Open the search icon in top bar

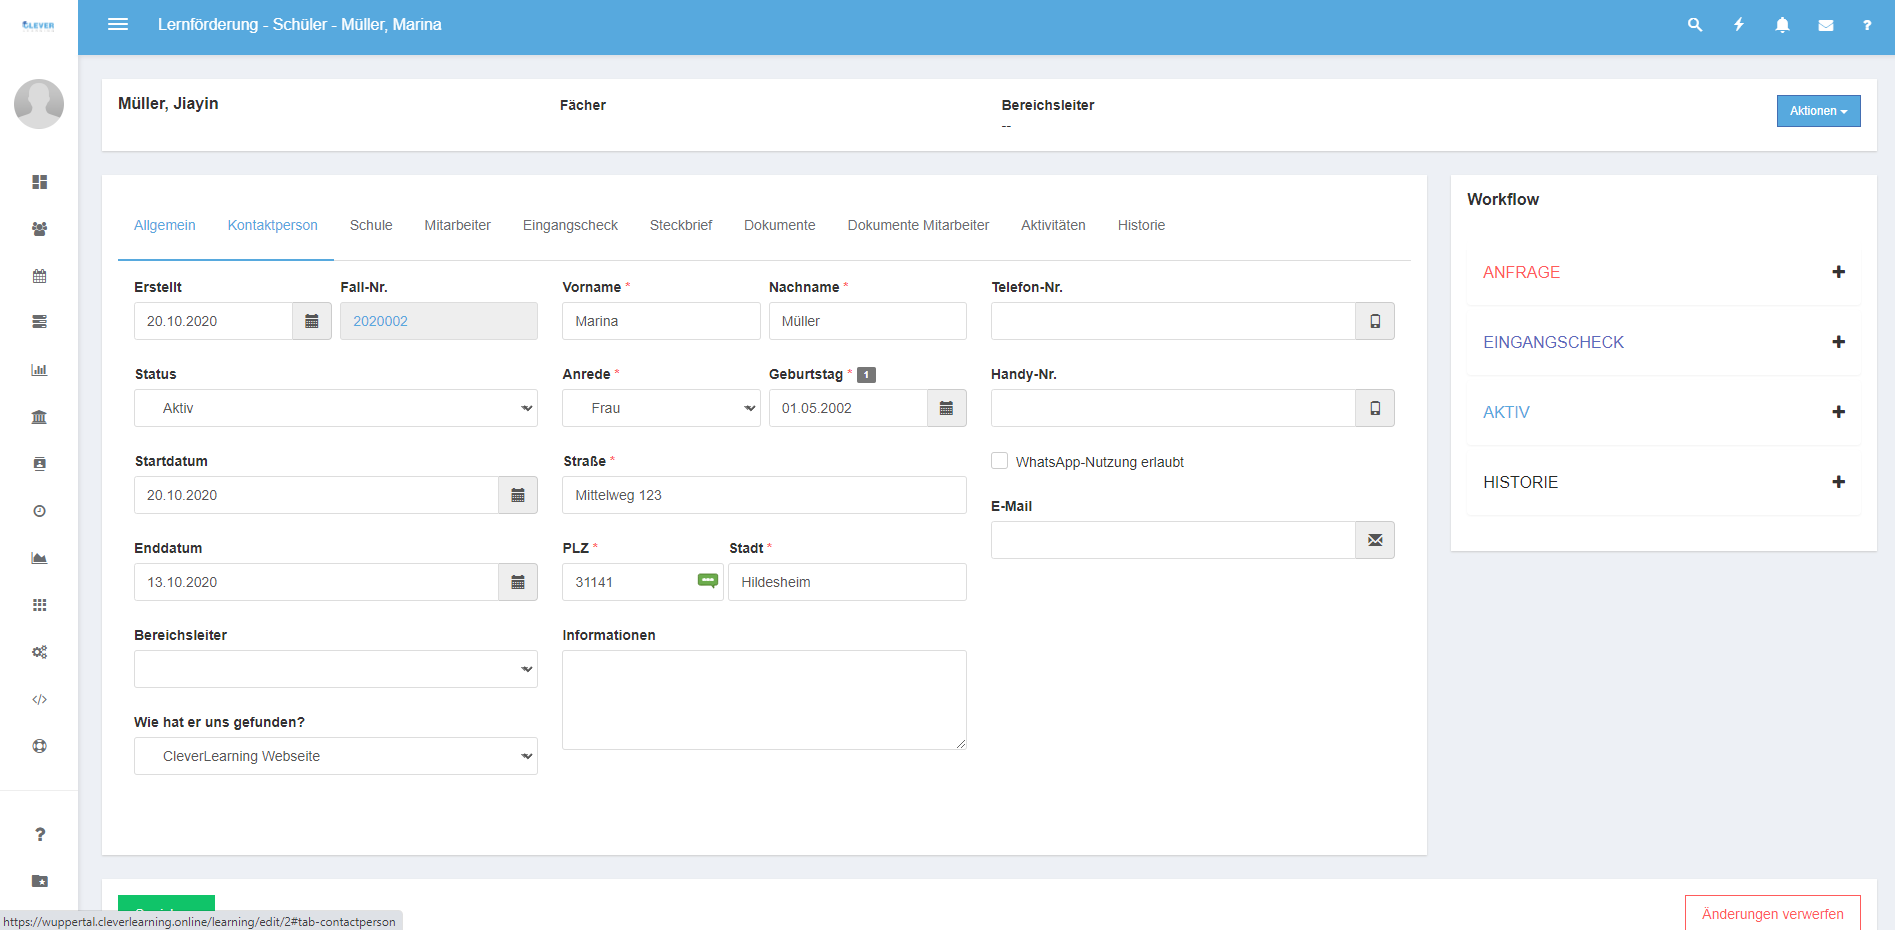1694,25
